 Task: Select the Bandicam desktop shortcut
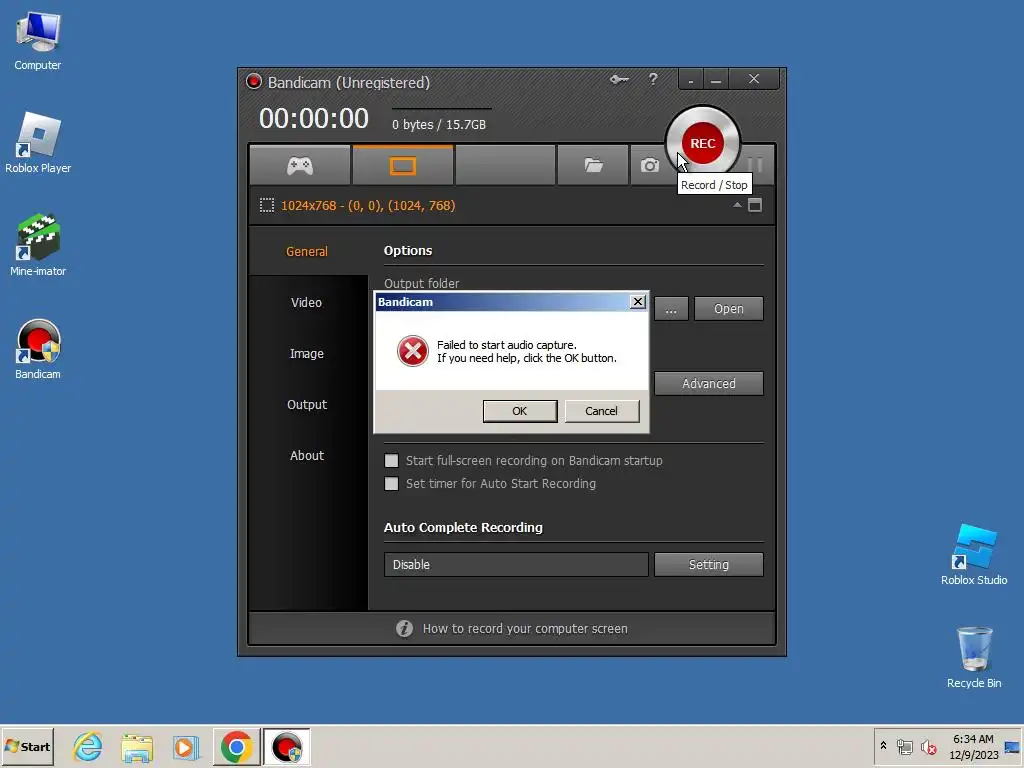(37, 349)
